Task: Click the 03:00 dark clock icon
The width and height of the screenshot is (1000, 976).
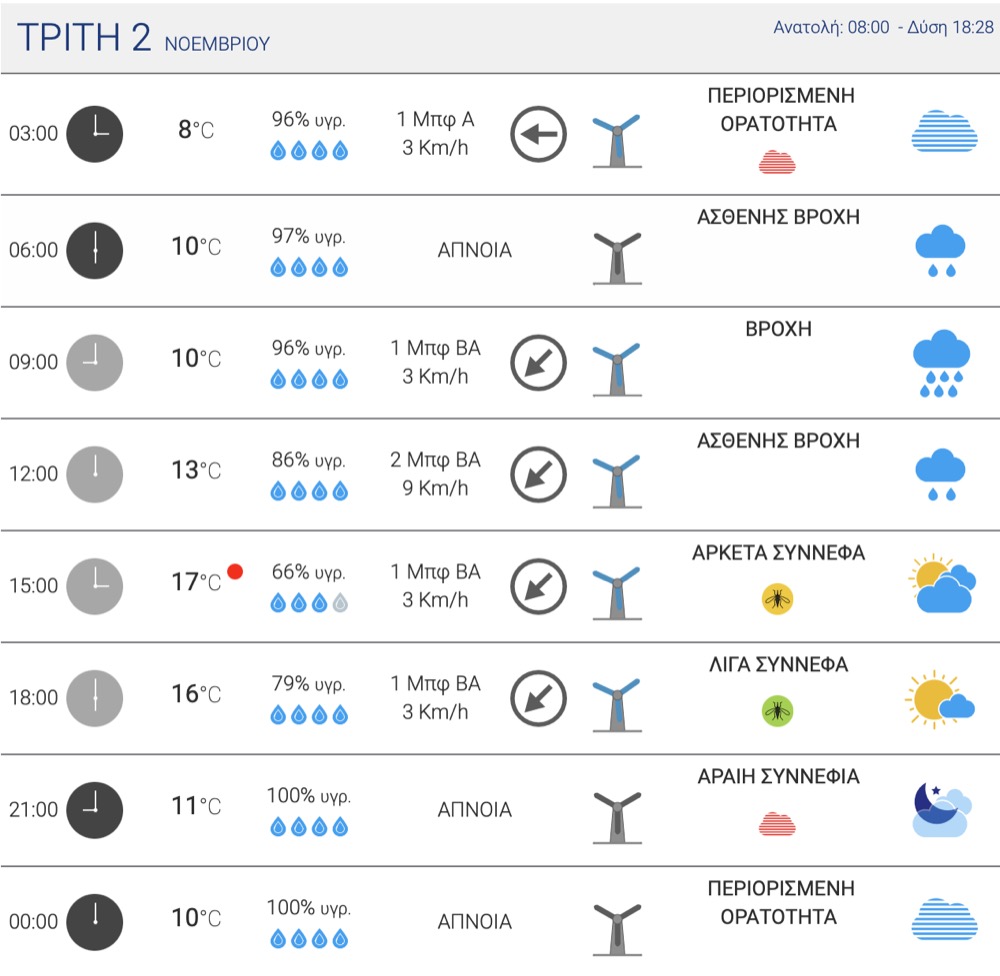Action: pos(94,134)
